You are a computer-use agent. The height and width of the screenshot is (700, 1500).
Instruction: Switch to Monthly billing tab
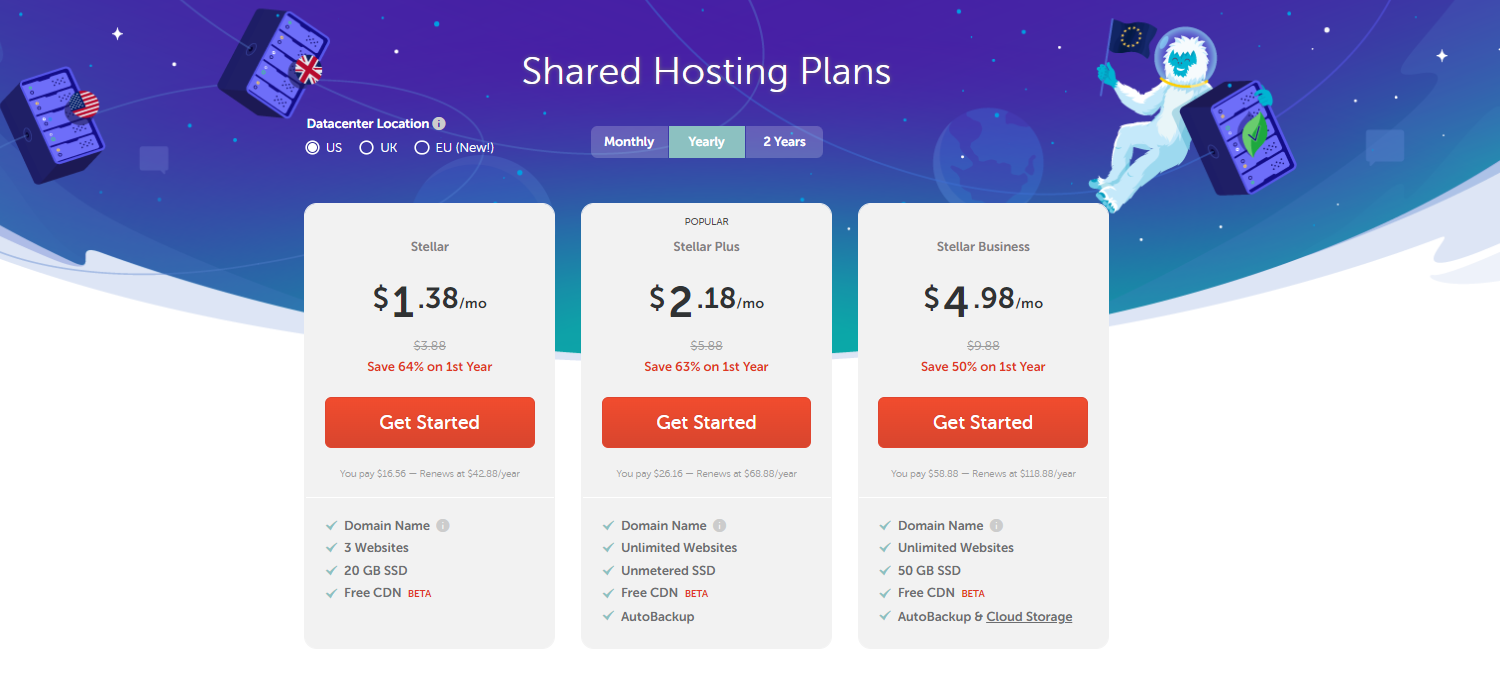[629, 142]
